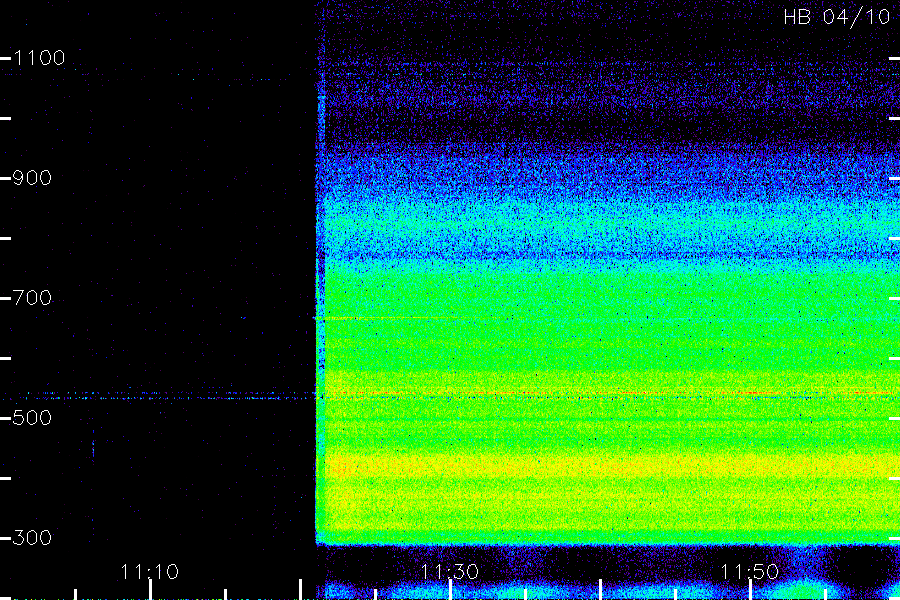Click the 700 frequency axis label

coord(32,298)
